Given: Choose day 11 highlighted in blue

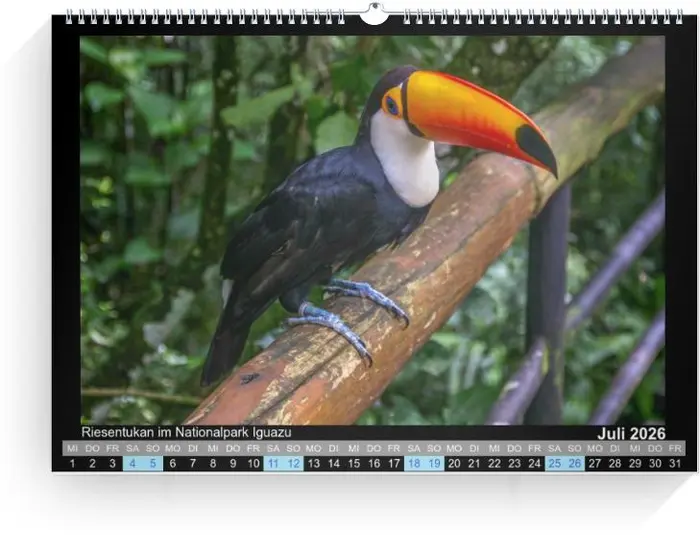Looking at the screenshot, I should 273,464.
